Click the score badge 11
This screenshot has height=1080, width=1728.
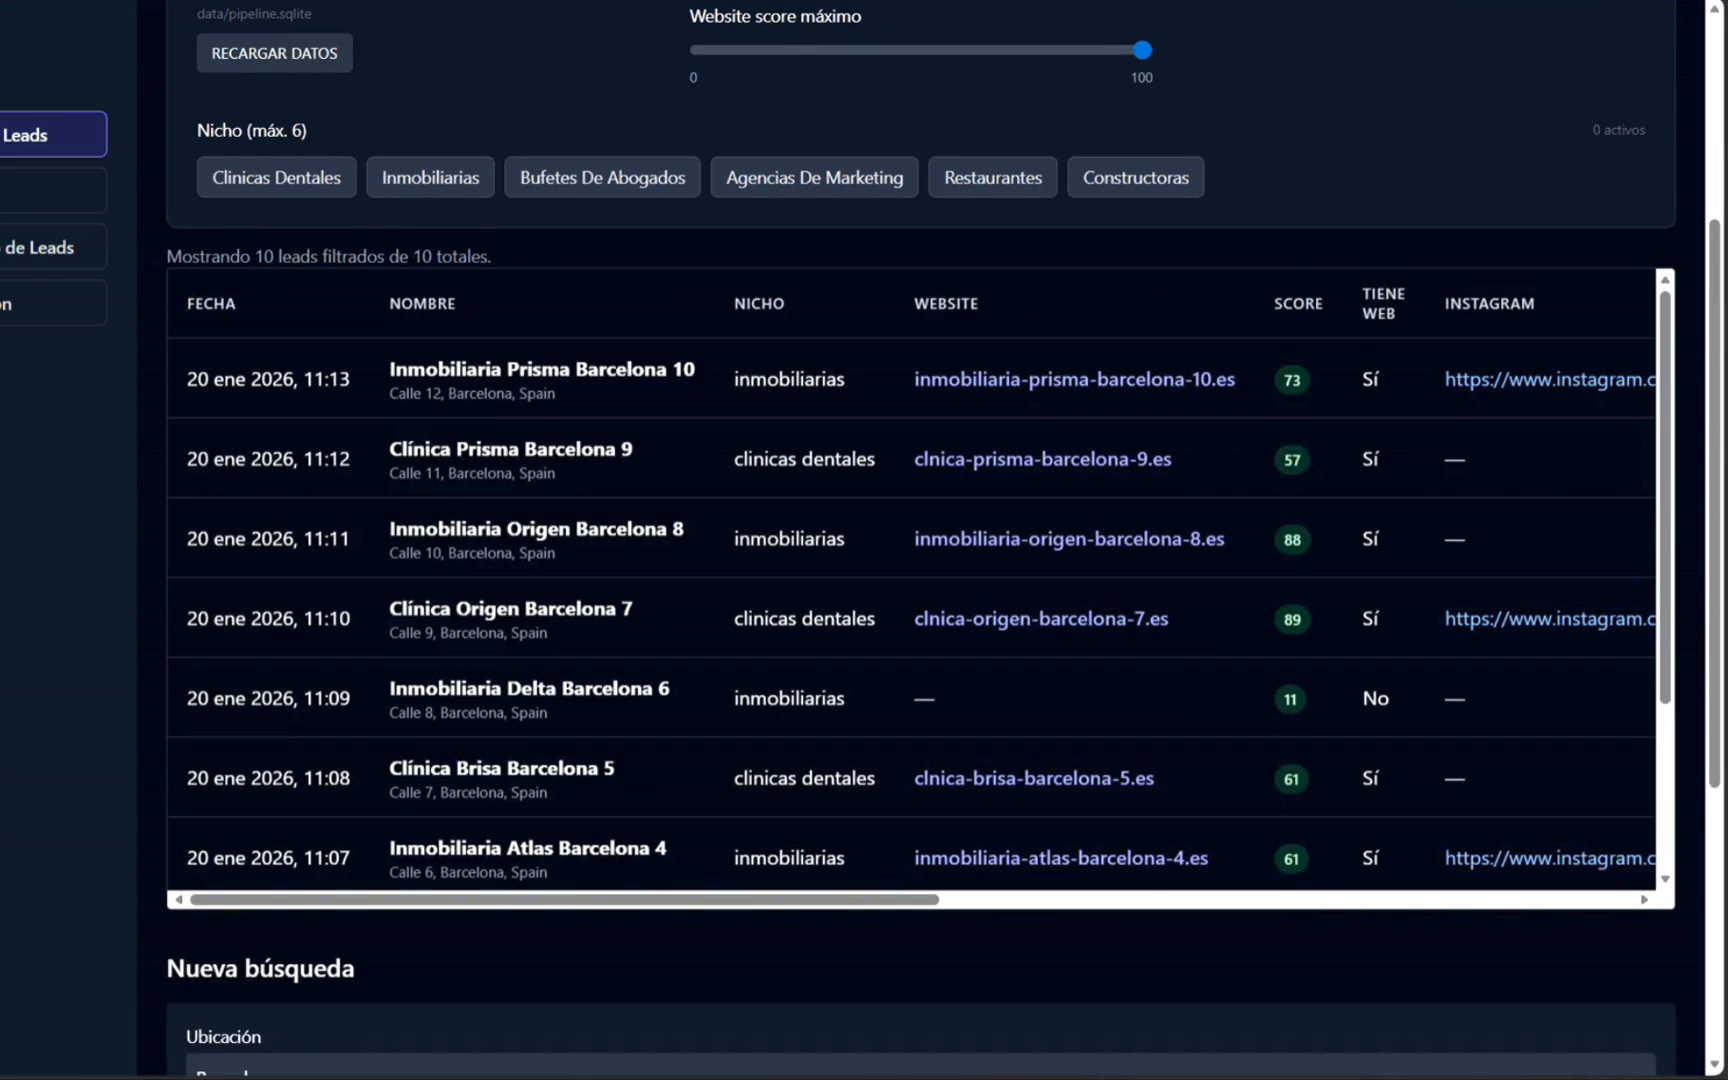coord(1290,700)
